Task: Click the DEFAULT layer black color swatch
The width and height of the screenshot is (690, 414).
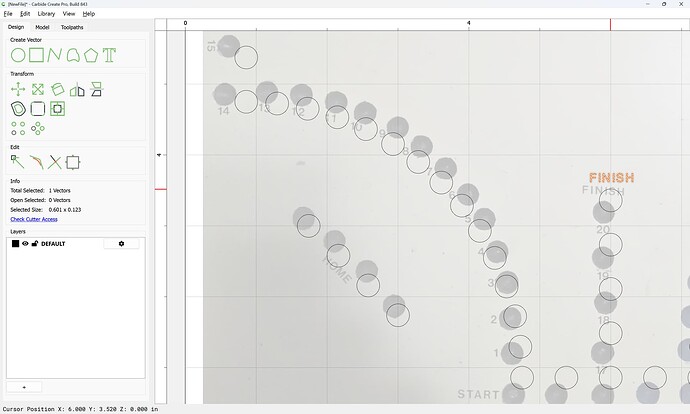Action: [15, 244]
